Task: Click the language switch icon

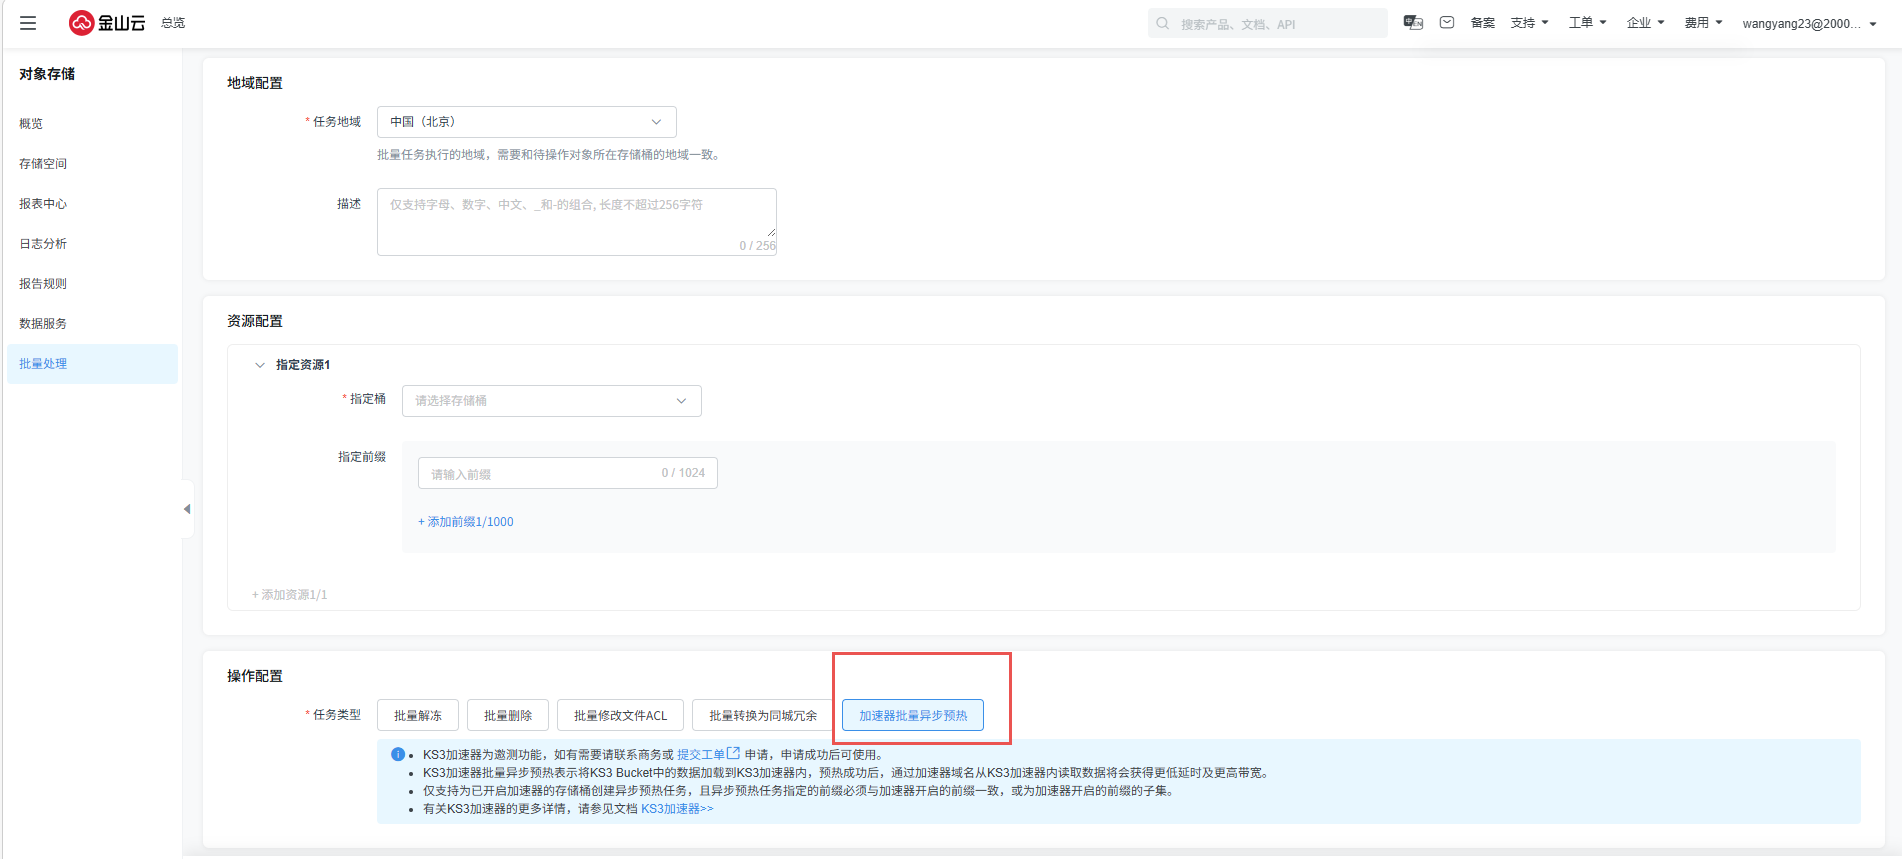Action: point(1413,23)
